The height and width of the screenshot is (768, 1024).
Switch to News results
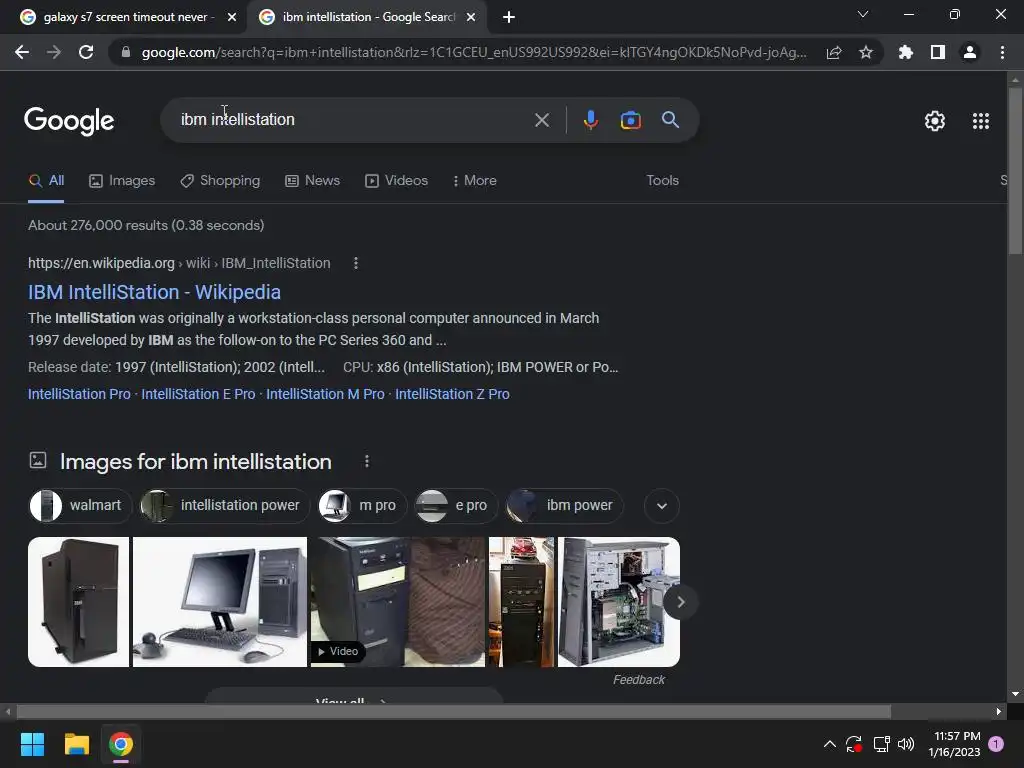click(x=312, y=181)
